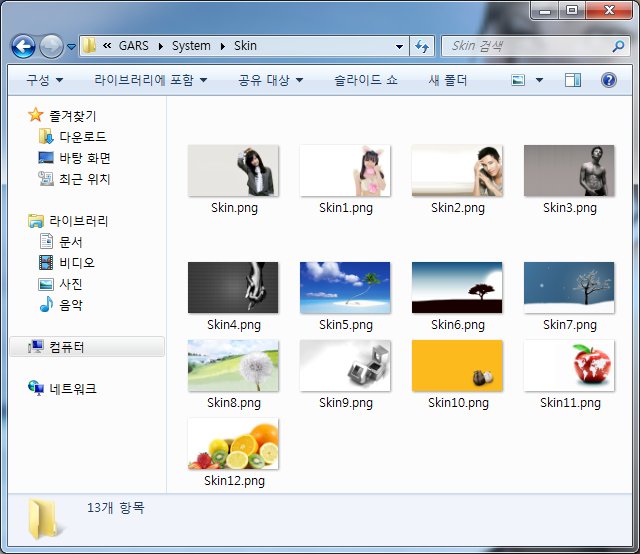Select the Skin9.png thumbnail
The height and width of the screenshot is (554, 640).
(345, 366)
